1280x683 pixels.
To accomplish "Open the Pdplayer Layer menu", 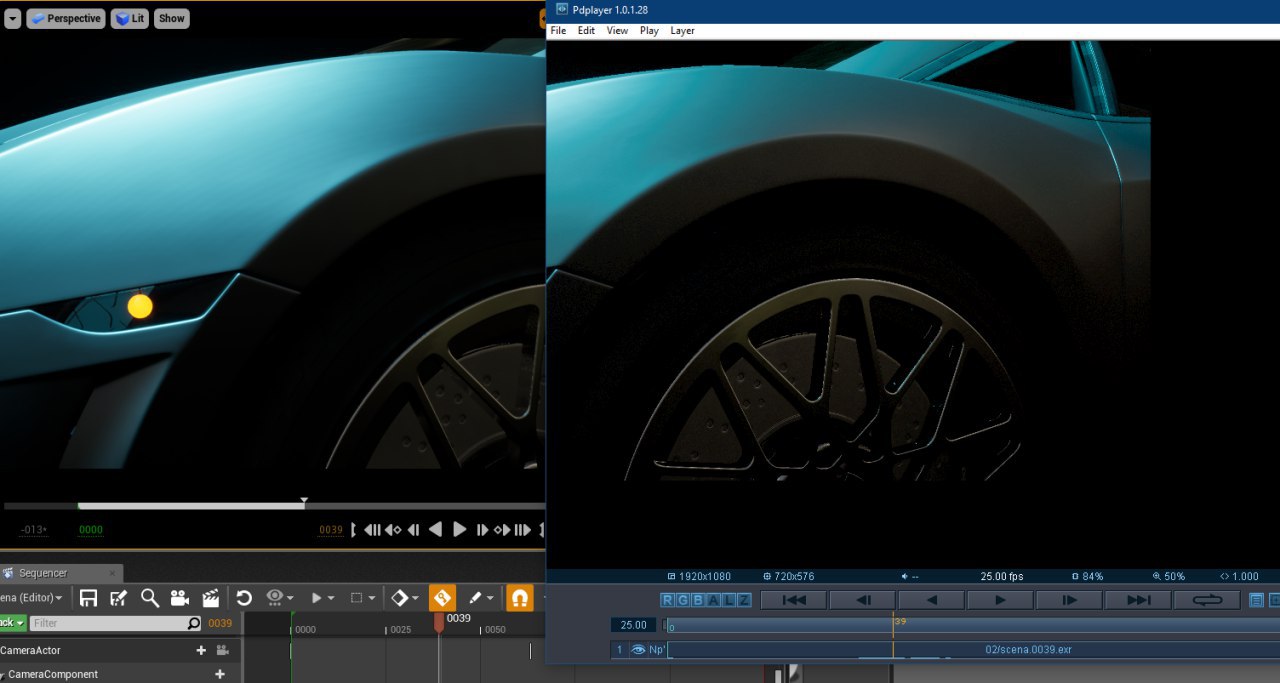I will coord(682,31).
